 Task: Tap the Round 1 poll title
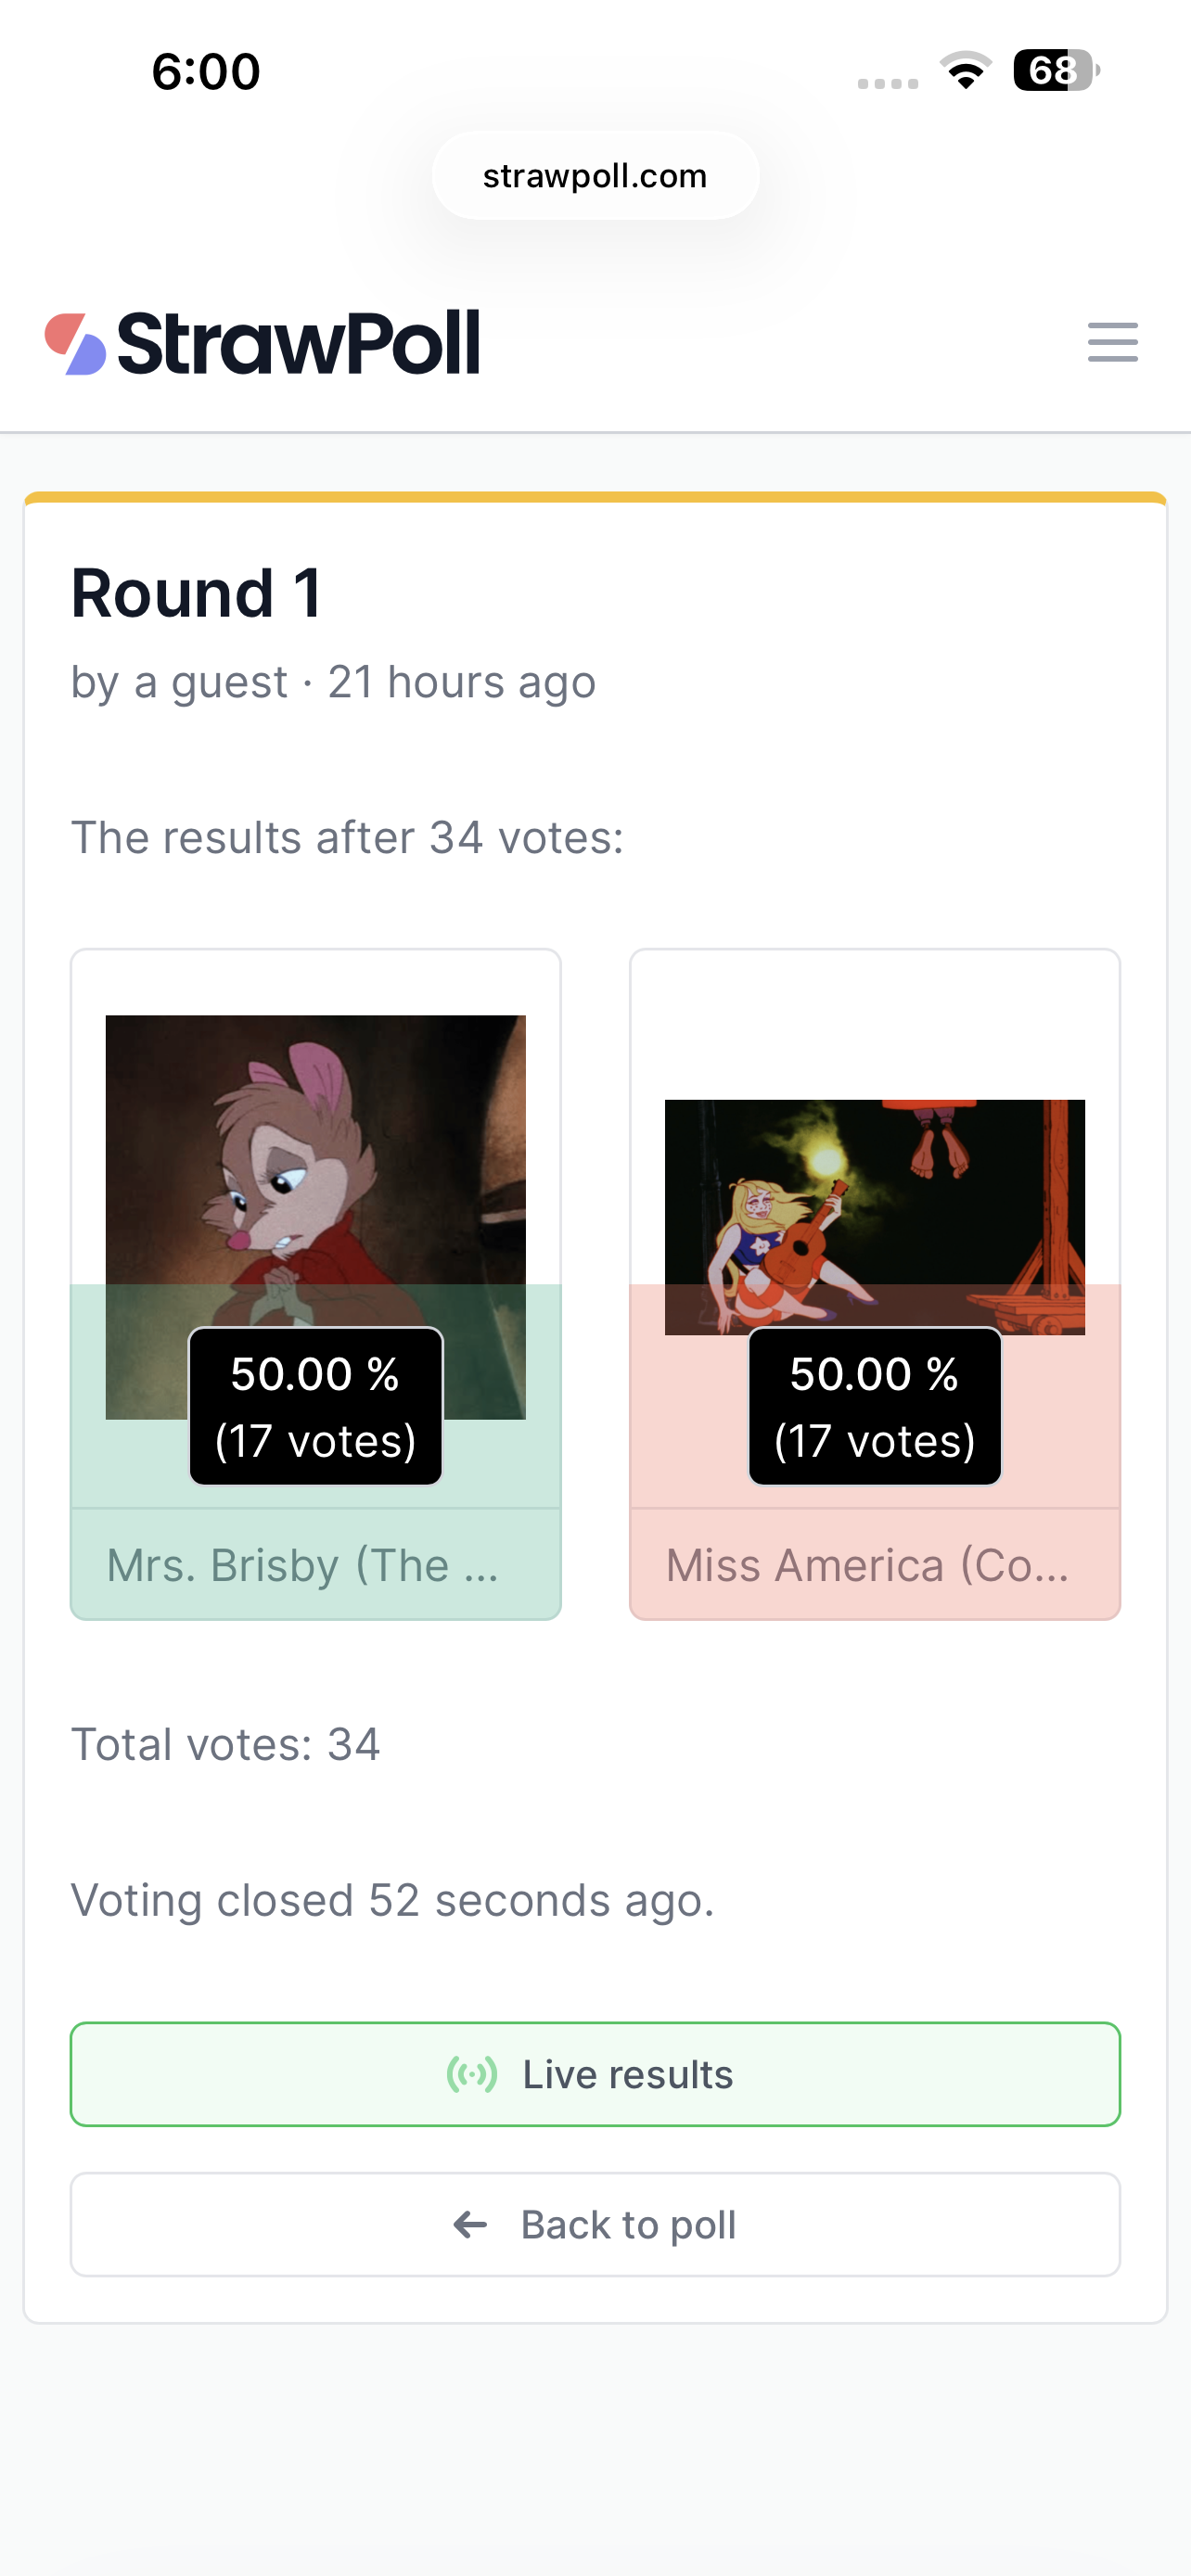click(197, 593)
